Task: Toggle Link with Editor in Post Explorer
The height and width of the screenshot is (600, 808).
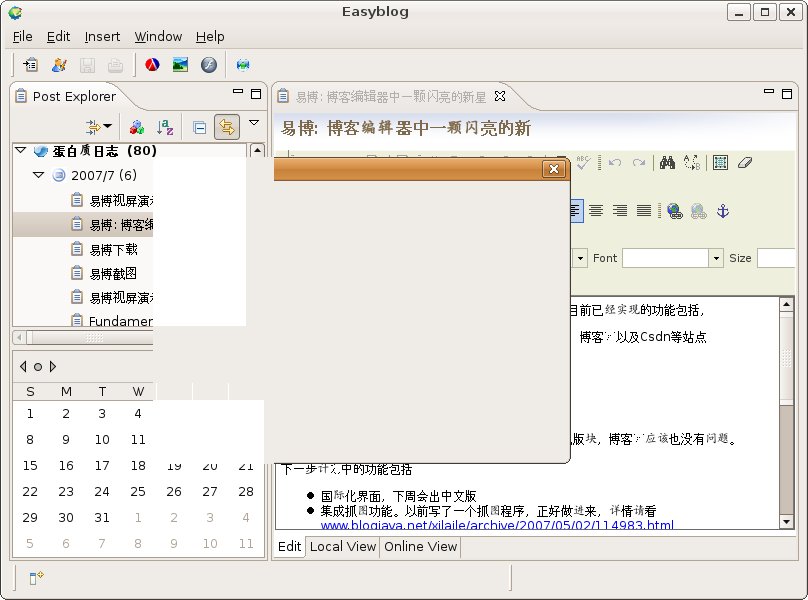Action: 227,127
